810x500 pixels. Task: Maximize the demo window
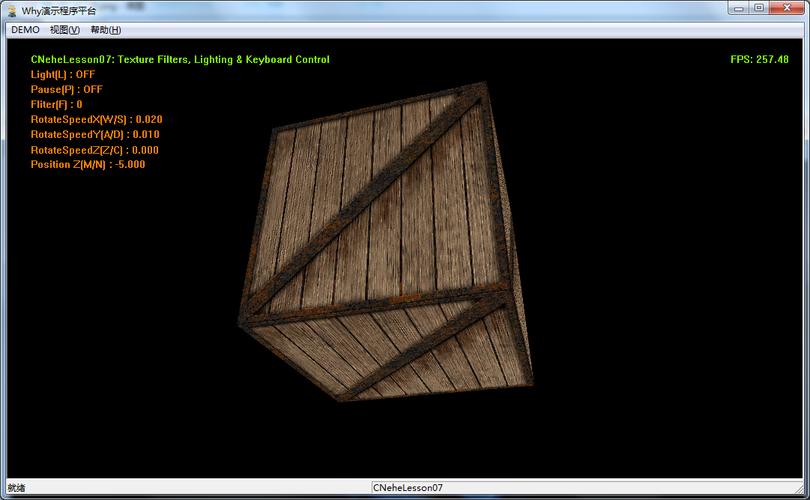pyautogui.click(x=759, y=8)
